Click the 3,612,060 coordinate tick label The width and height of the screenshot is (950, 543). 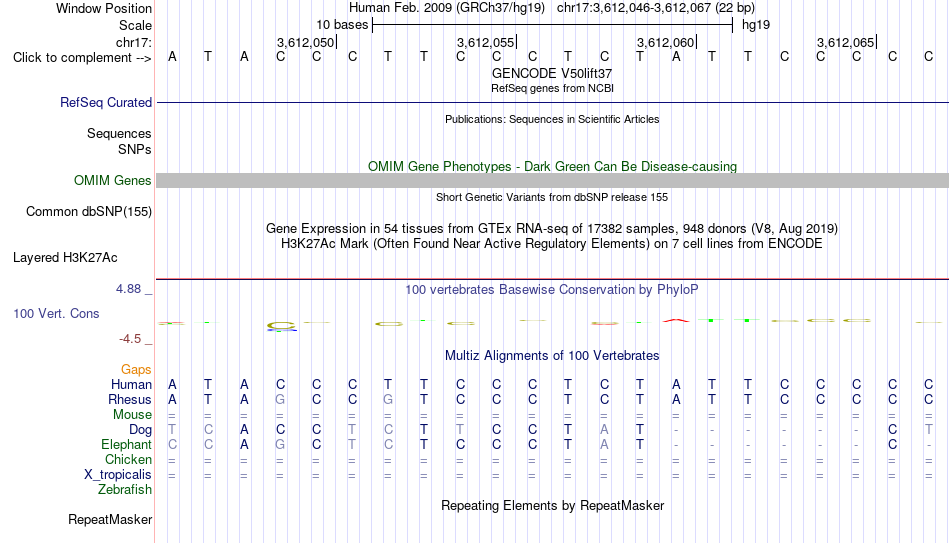pos(665,42)
